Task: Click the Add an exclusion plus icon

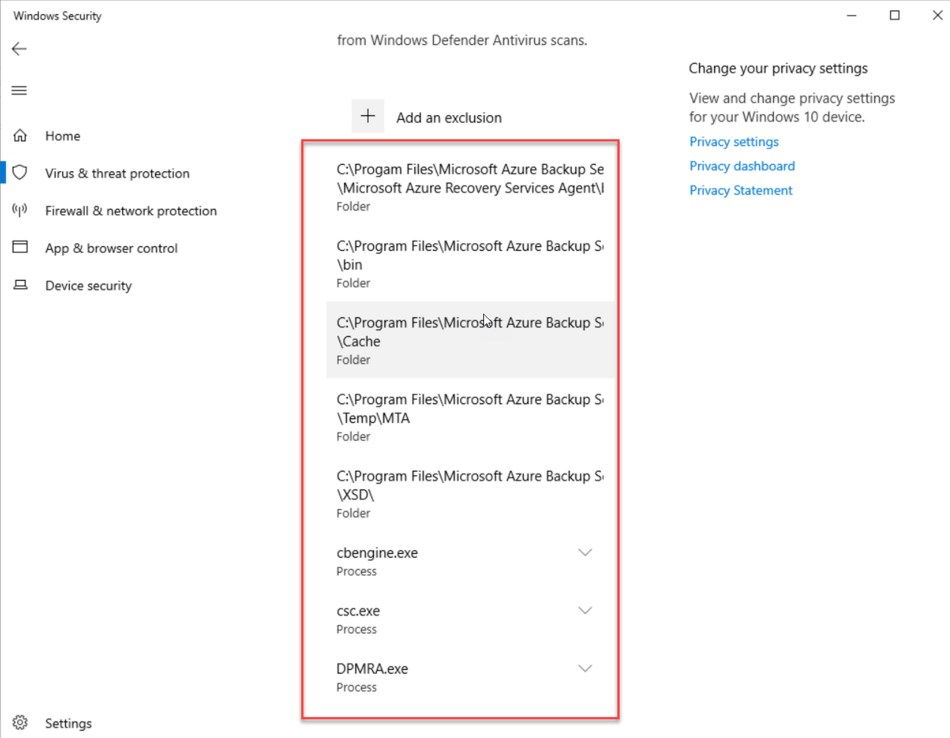Action: (x=367, y=116)
